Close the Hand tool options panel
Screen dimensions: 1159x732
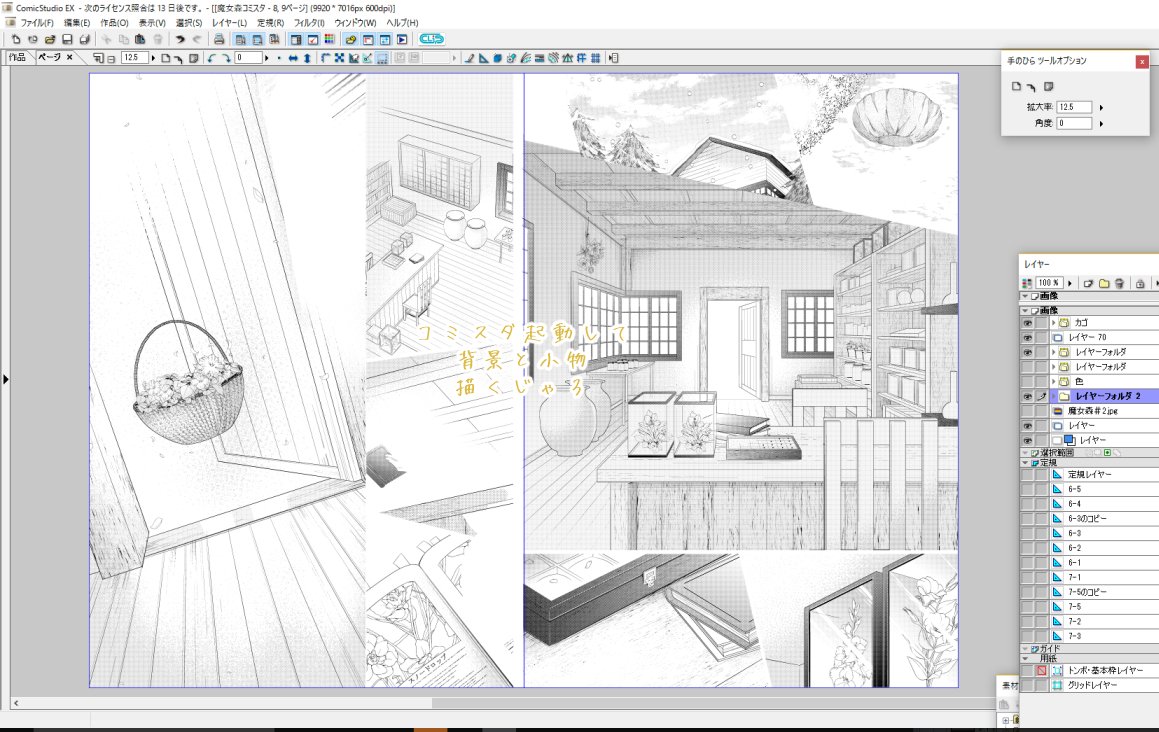click(x=1142, y=62)
